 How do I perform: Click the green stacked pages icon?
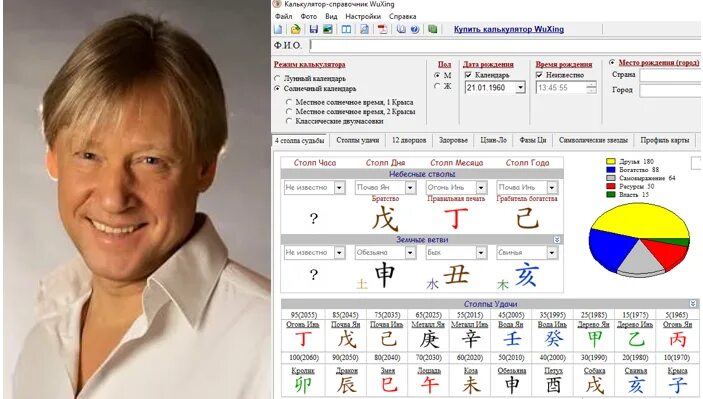(433, 29)
